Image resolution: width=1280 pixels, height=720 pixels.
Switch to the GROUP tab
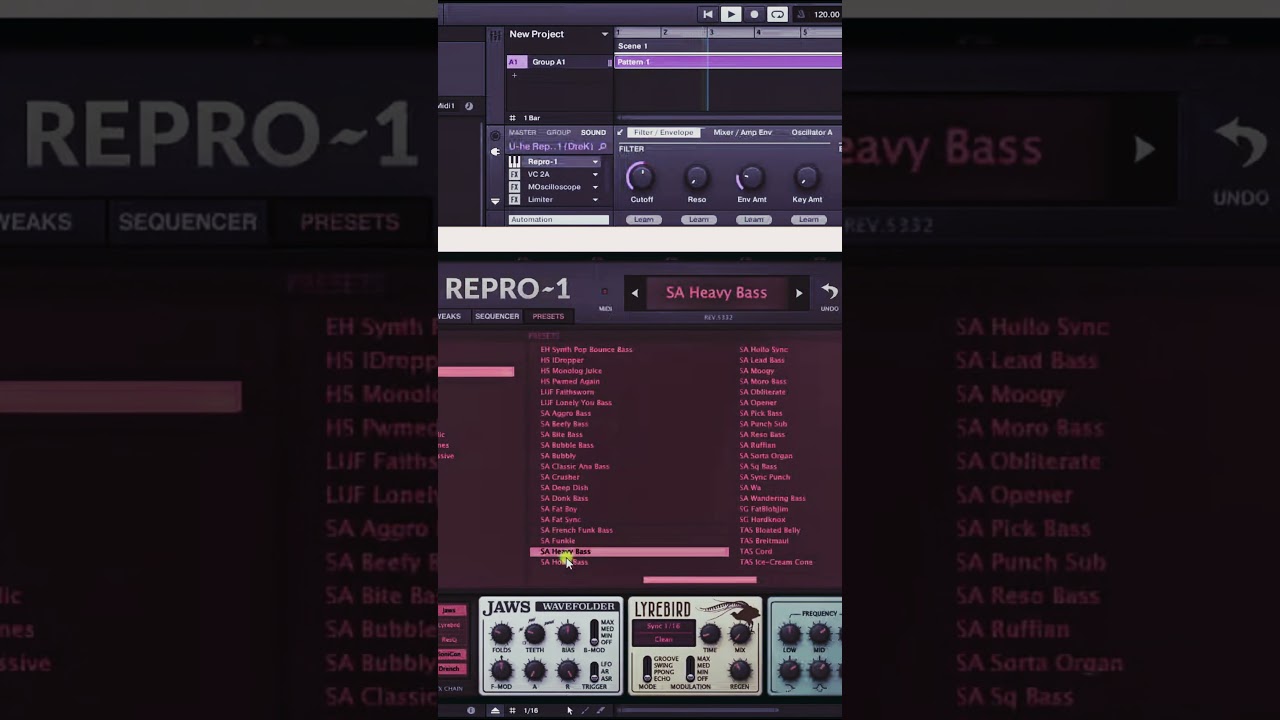(x=558, y=132)
